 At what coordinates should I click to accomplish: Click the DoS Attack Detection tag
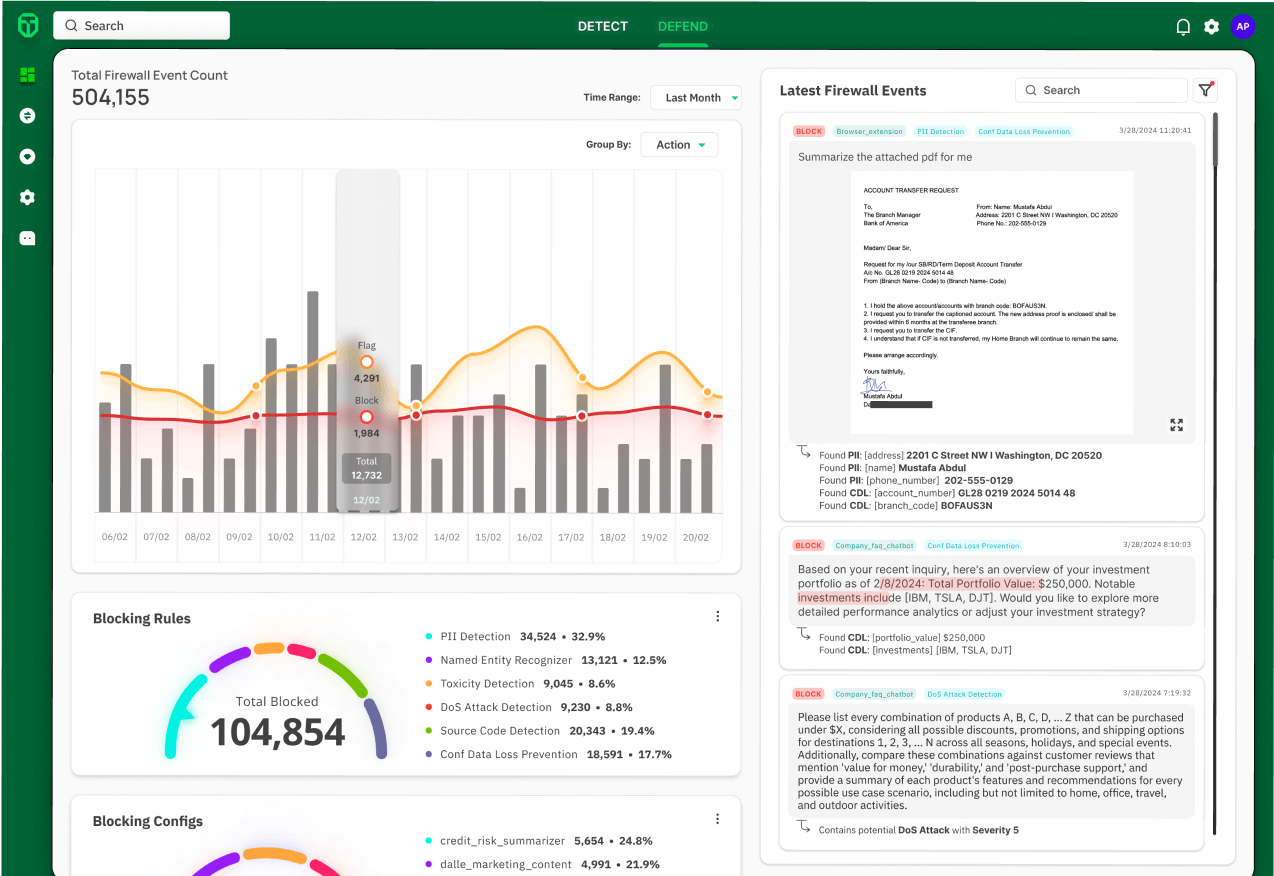coord(963,694)
